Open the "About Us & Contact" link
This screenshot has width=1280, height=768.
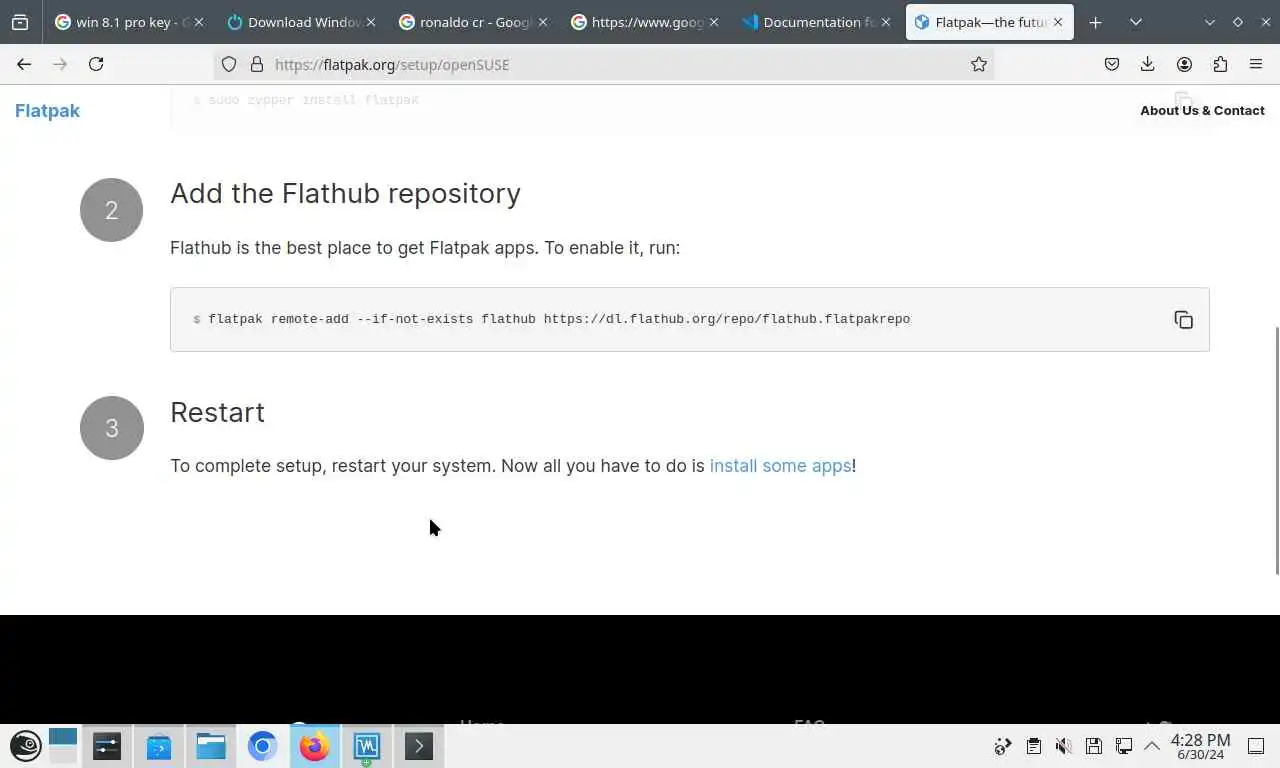pyautogui.click(x=1202, y=110)
